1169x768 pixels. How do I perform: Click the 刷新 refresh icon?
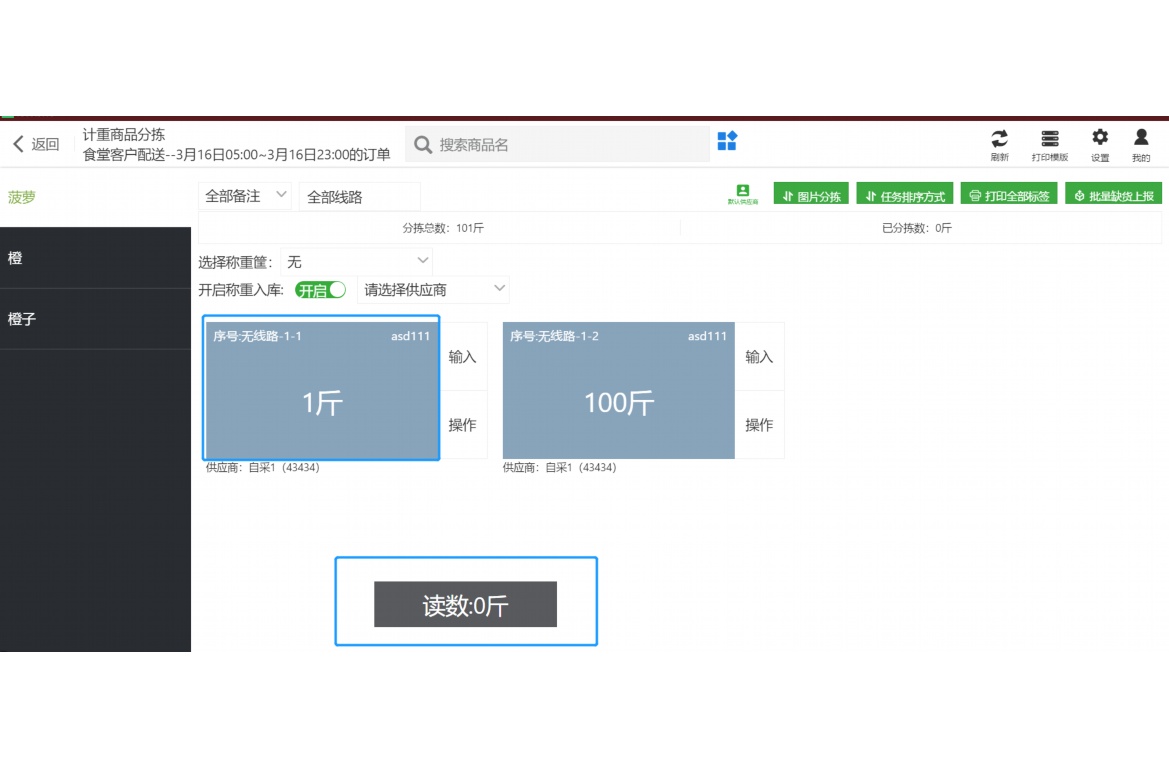[999, 140]
